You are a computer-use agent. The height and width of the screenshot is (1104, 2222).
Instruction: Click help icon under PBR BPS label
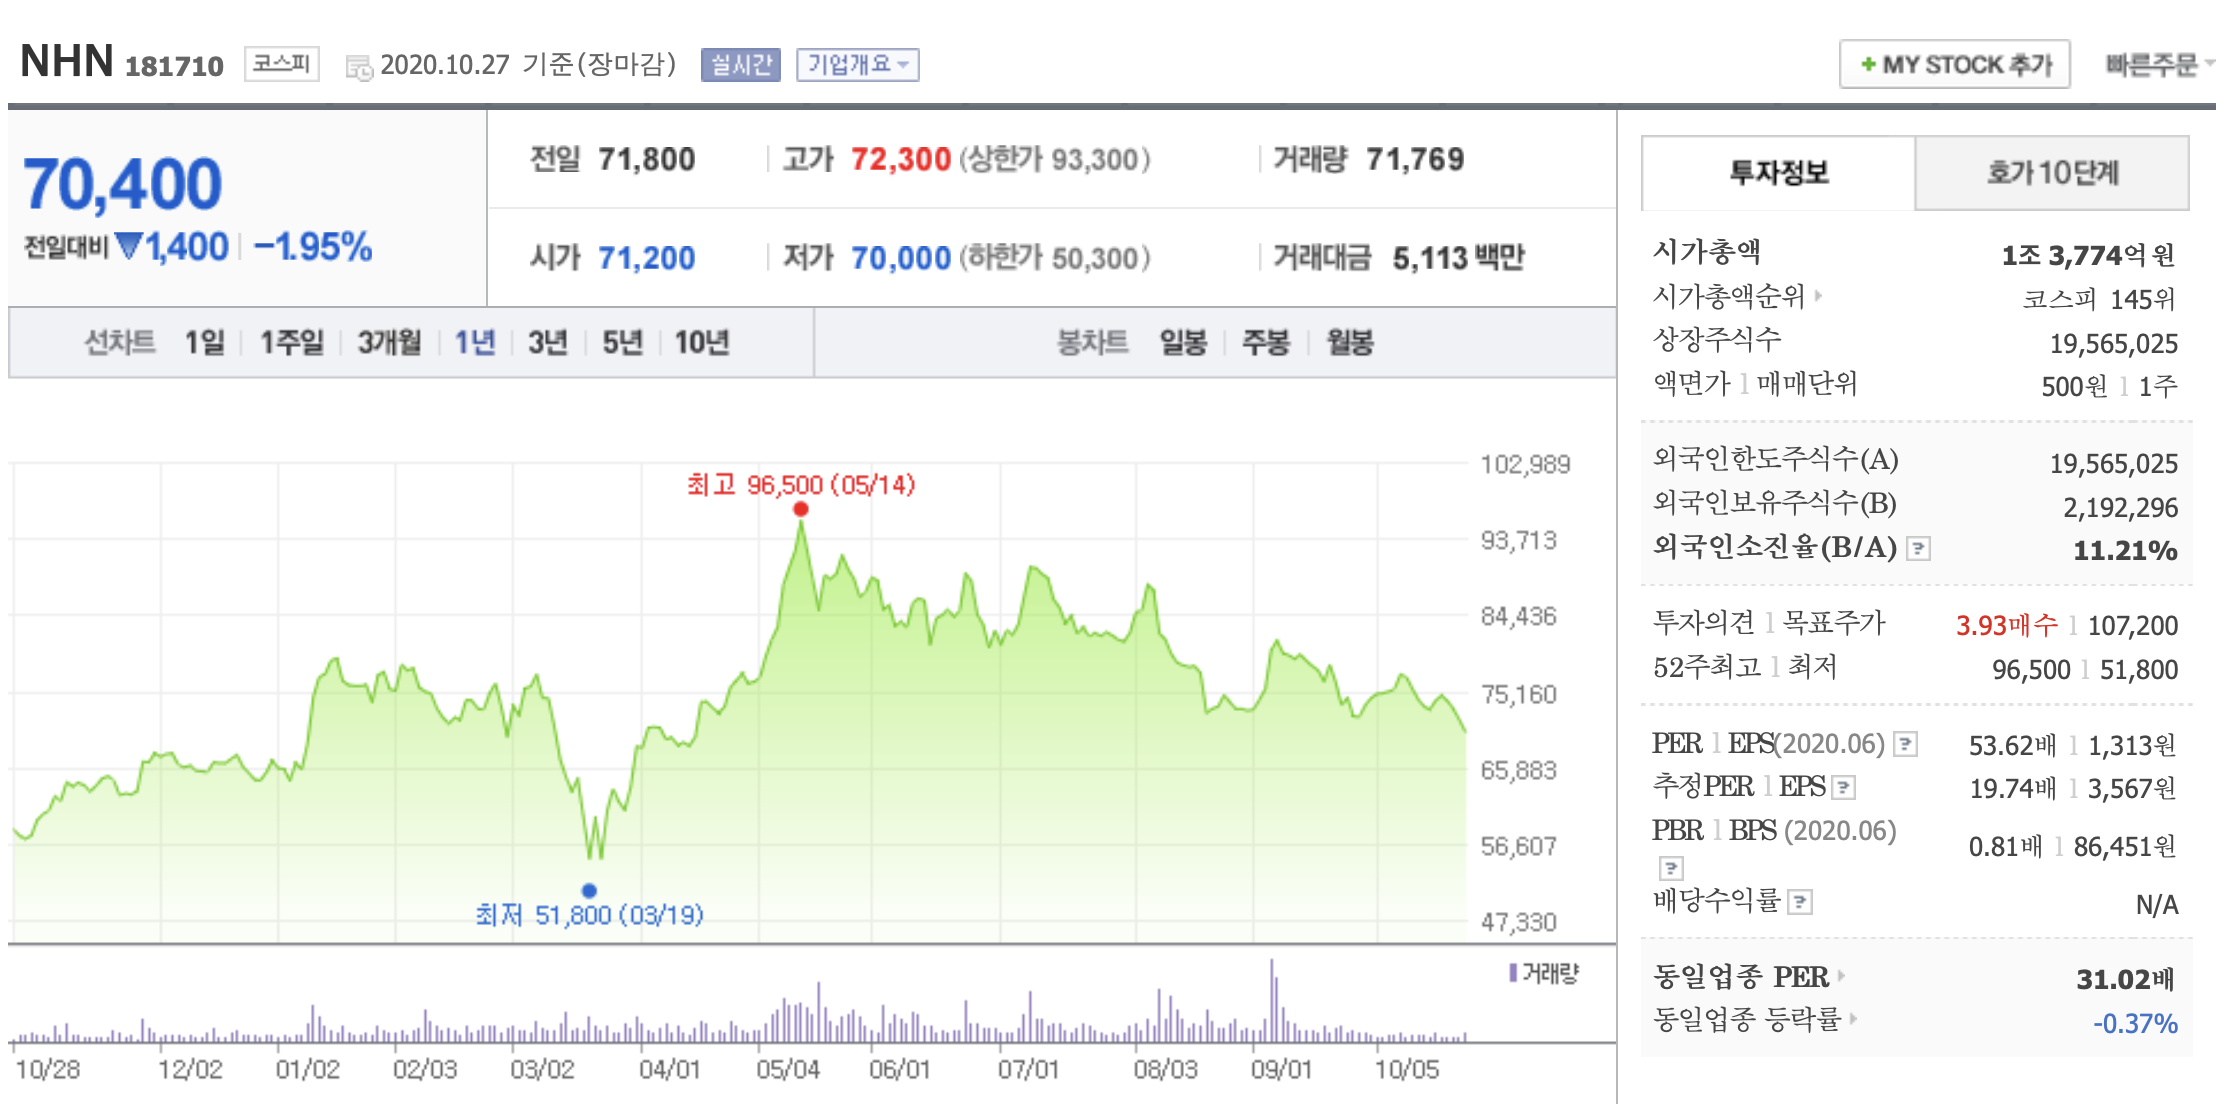[1671, 867]
